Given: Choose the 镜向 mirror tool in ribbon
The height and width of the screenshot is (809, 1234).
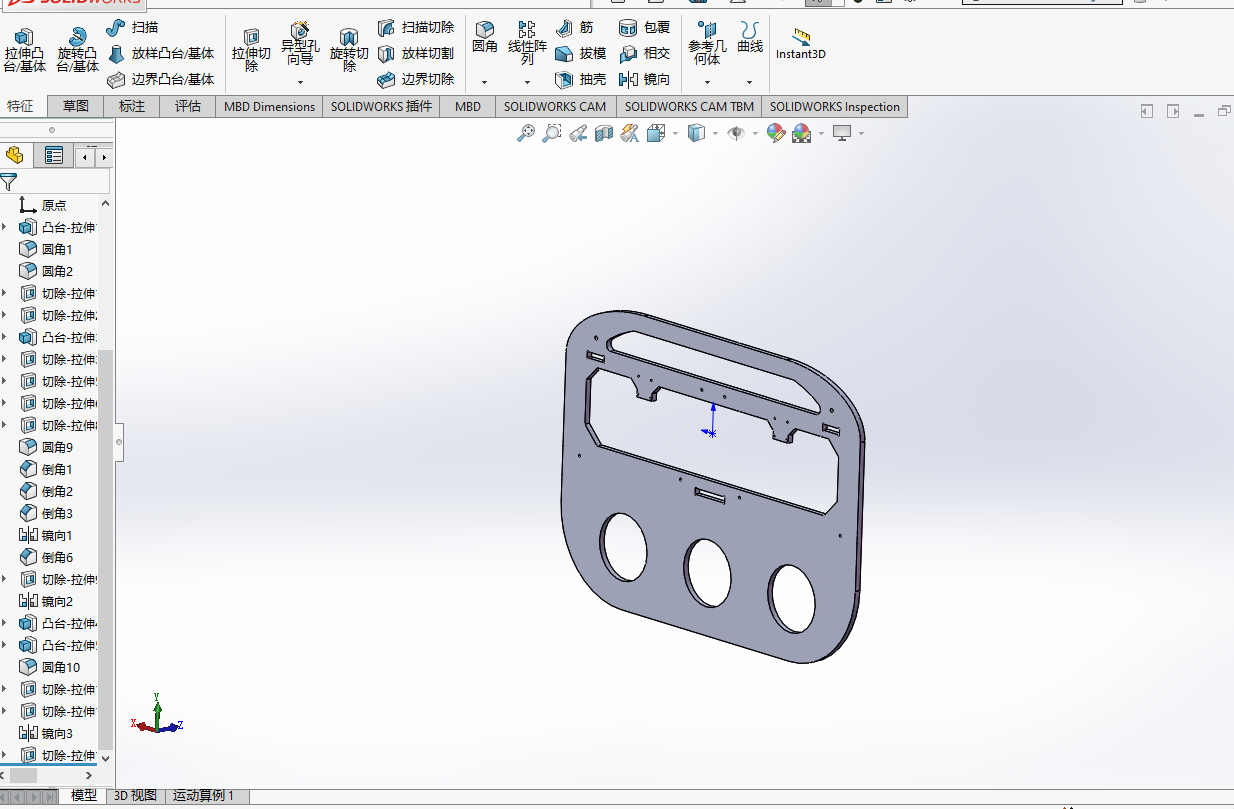Looking at the screenshot, I should (645, 79).
